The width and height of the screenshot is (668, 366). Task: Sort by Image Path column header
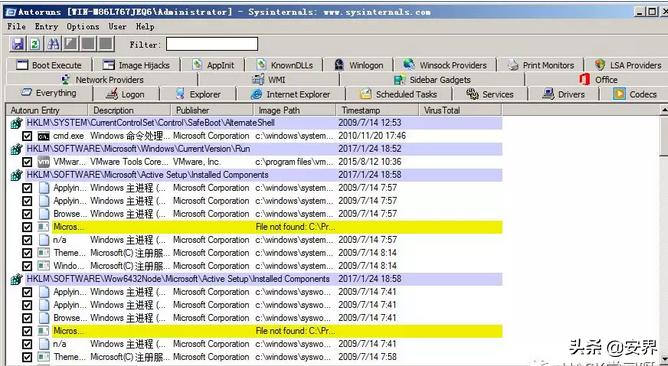point(294,110)
